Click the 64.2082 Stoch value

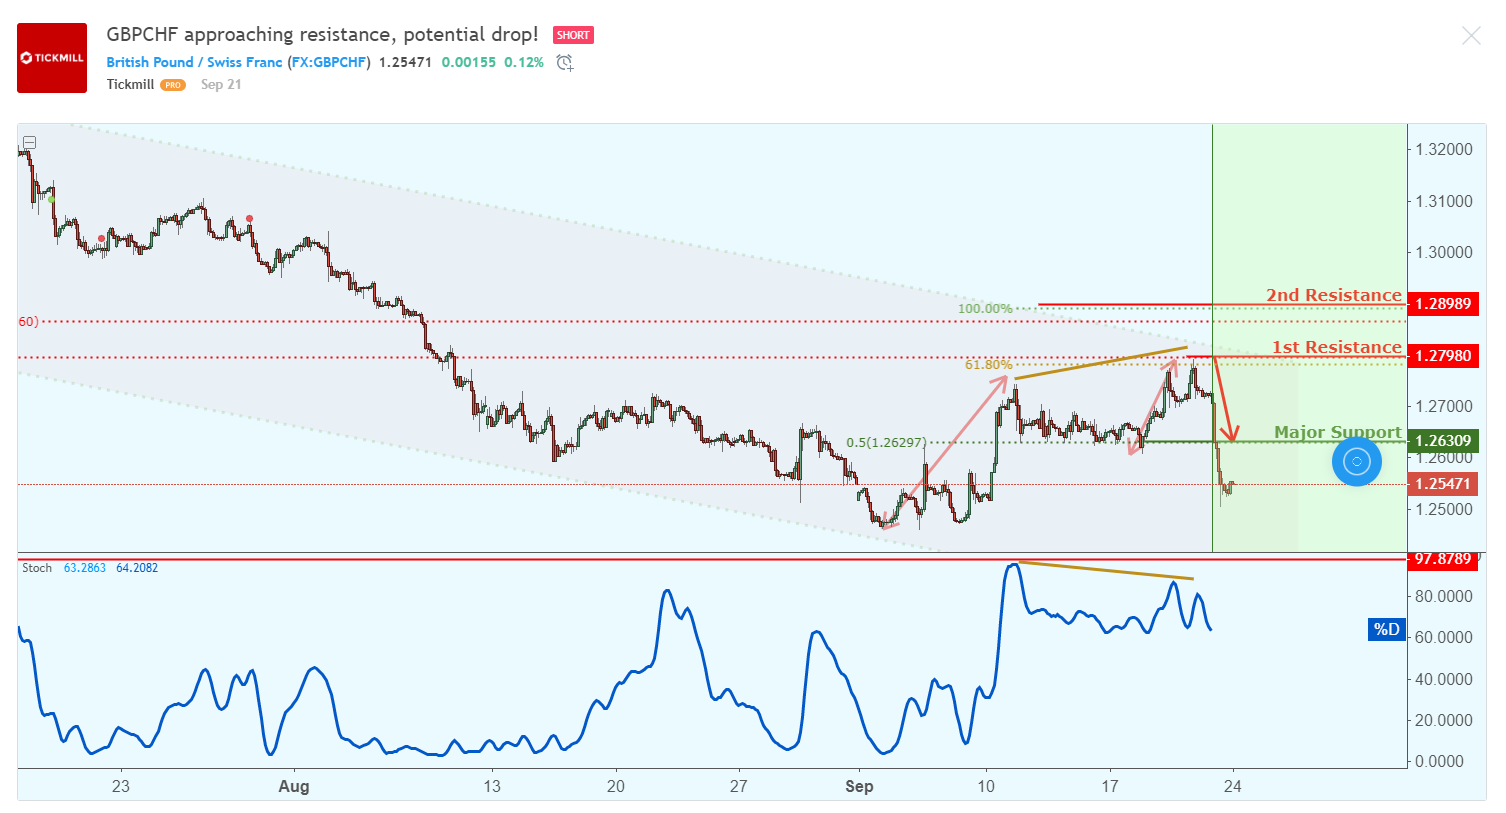(x=137, y=568)
